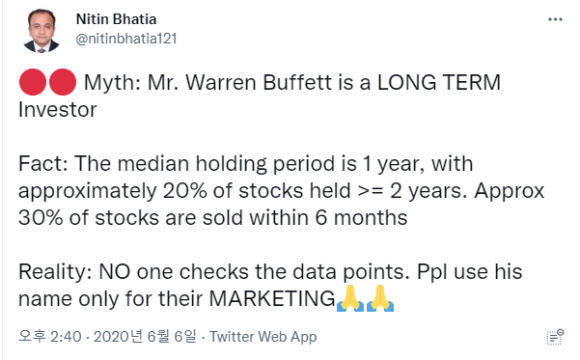Click the word Investor
Image resolution: width=580 pixels, height=360 pixels.
click(58, 110)
